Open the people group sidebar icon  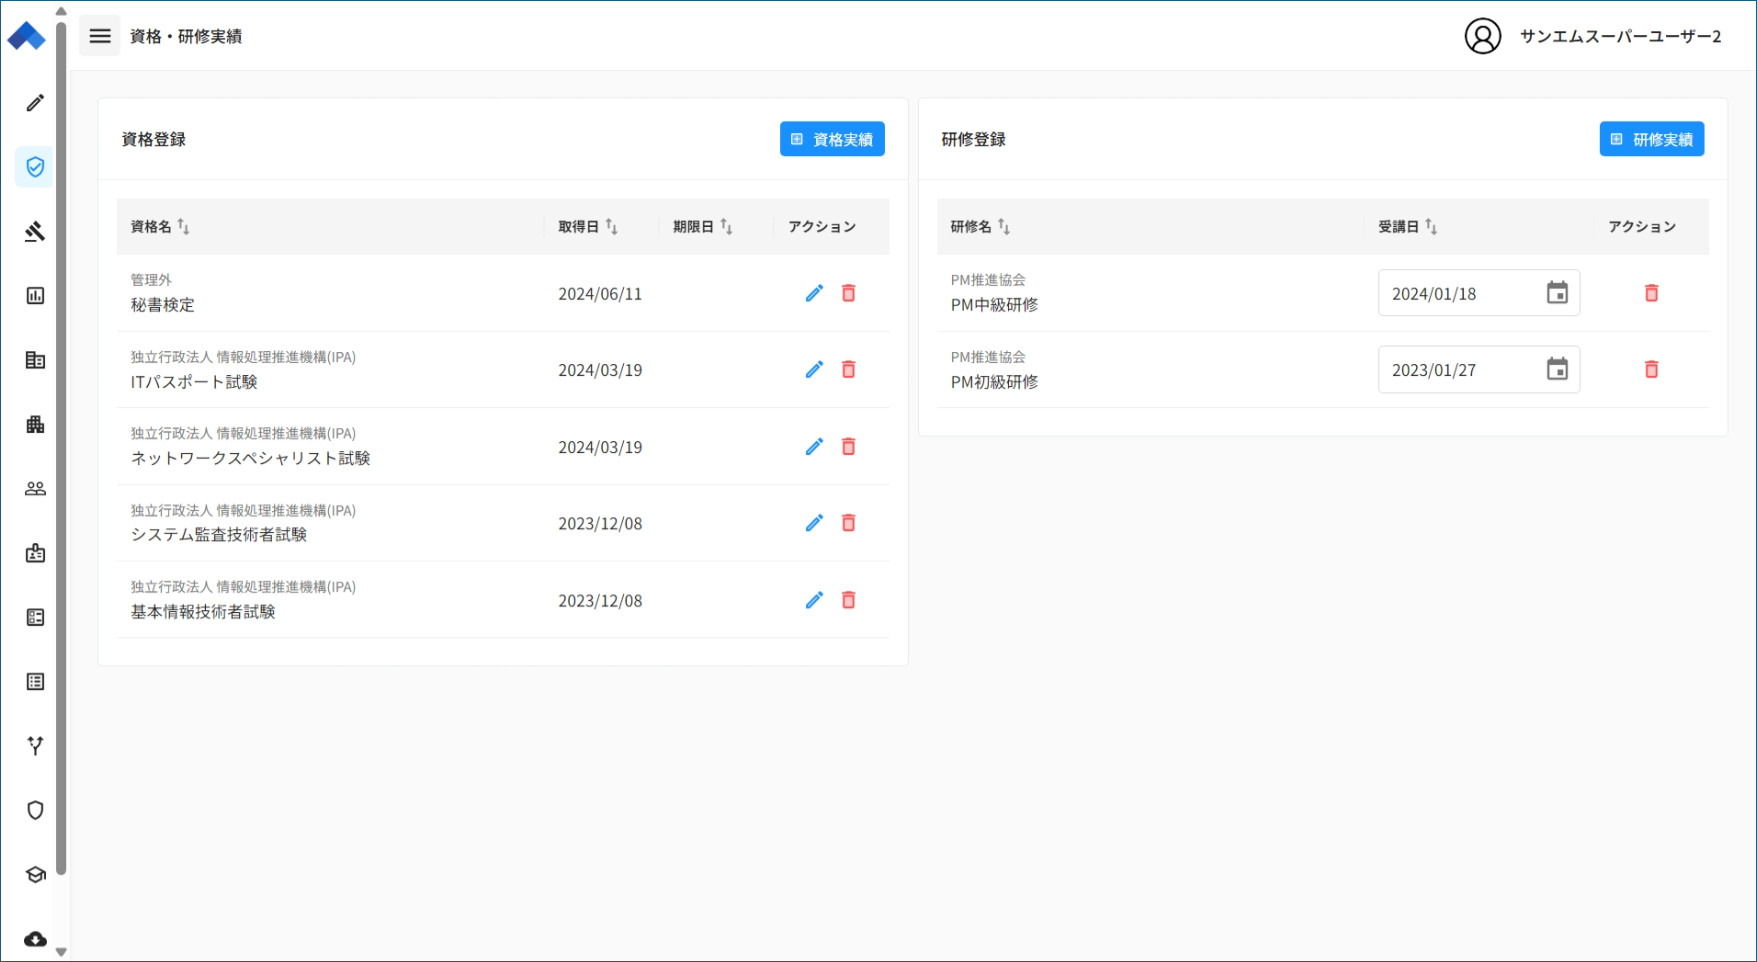[35, 489]
